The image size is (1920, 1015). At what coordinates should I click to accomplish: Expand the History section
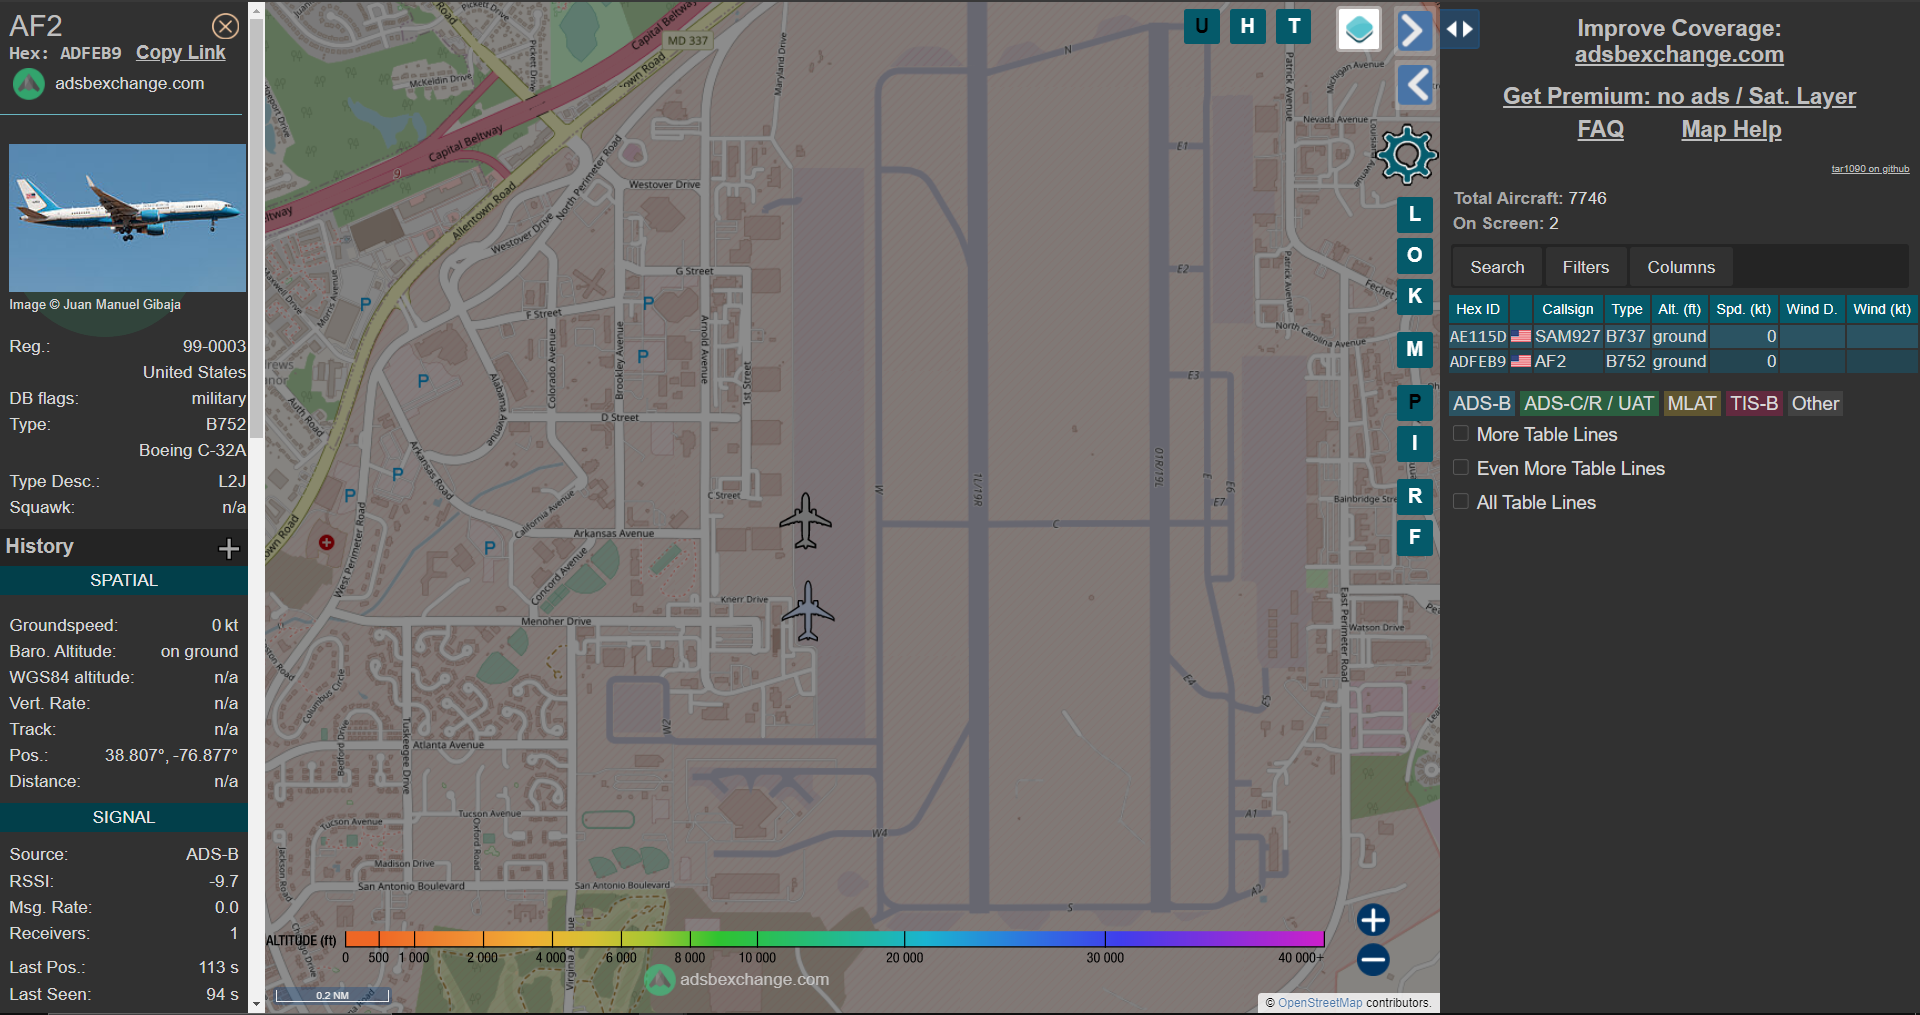[229, 548]
